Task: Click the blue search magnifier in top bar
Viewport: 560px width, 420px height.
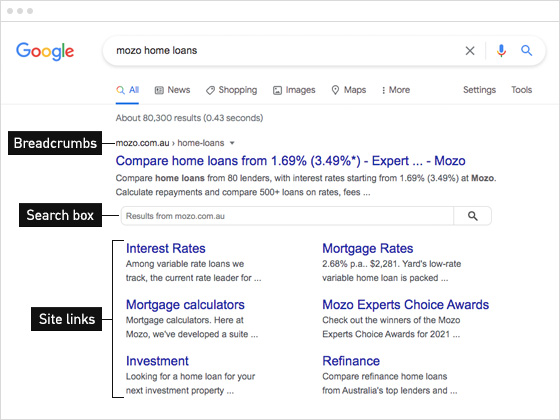Action: [x=526, y=50]
